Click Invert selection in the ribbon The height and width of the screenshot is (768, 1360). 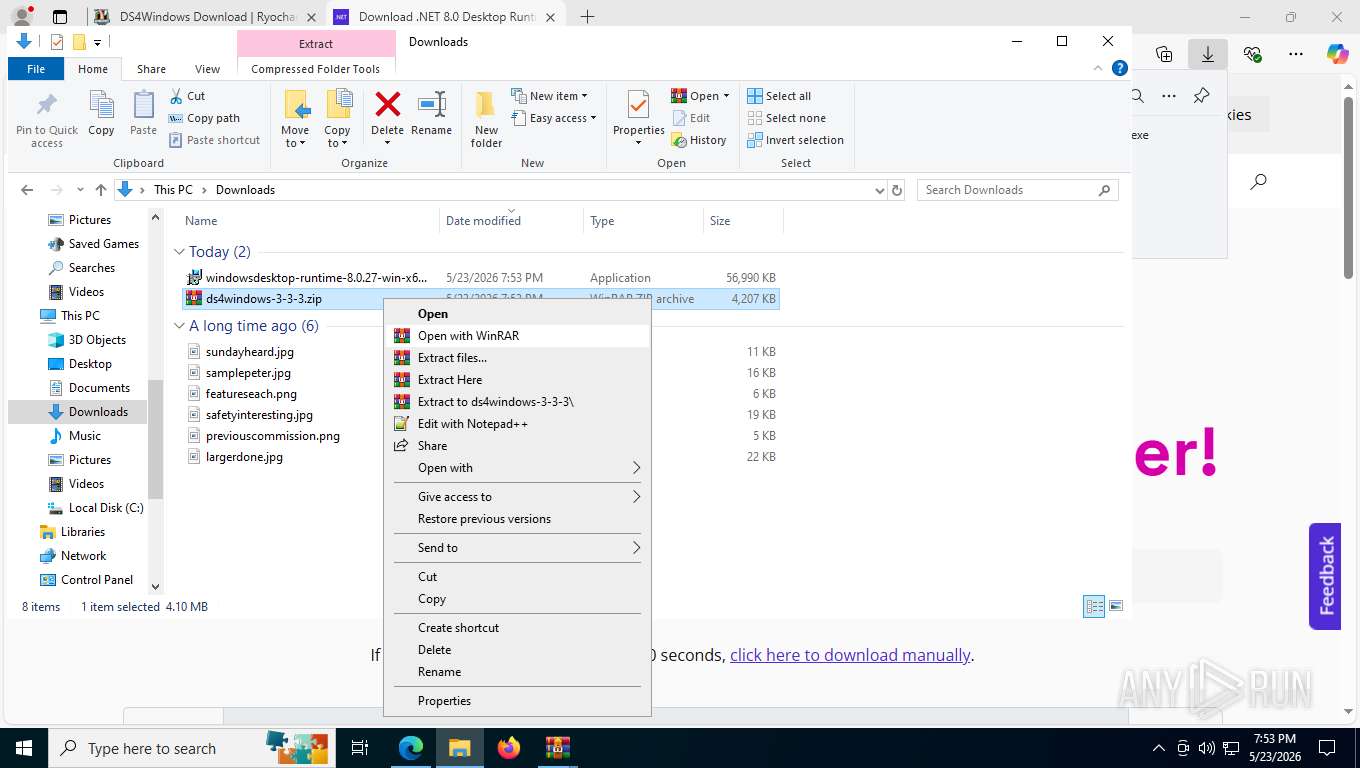tap(795, 140)
